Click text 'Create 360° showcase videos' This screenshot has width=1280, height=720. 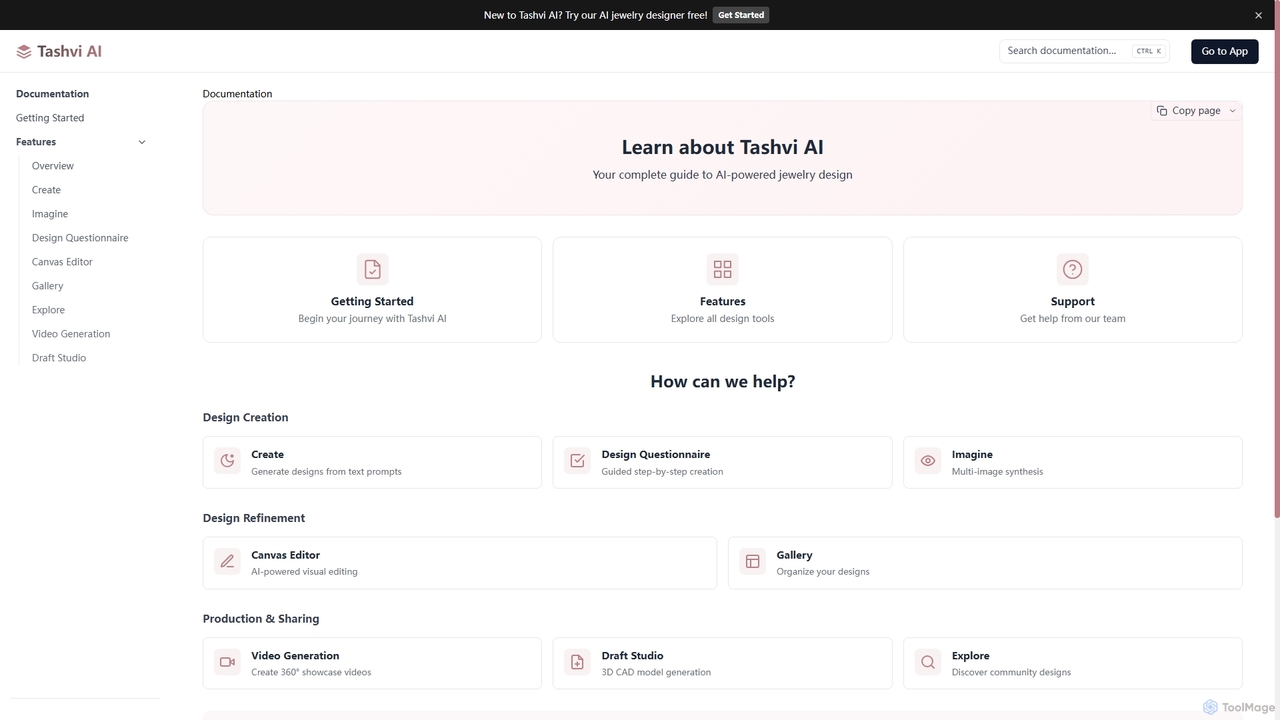coord(311,672)
